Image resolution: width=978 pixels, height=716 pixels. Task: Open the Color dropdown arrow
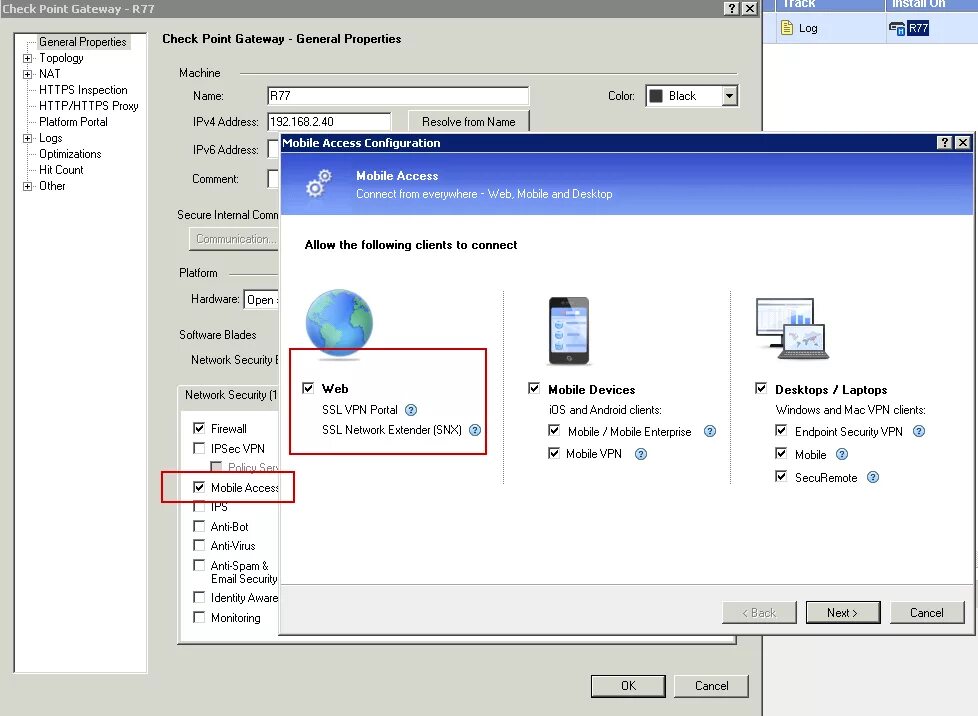[x=730, y=96]
